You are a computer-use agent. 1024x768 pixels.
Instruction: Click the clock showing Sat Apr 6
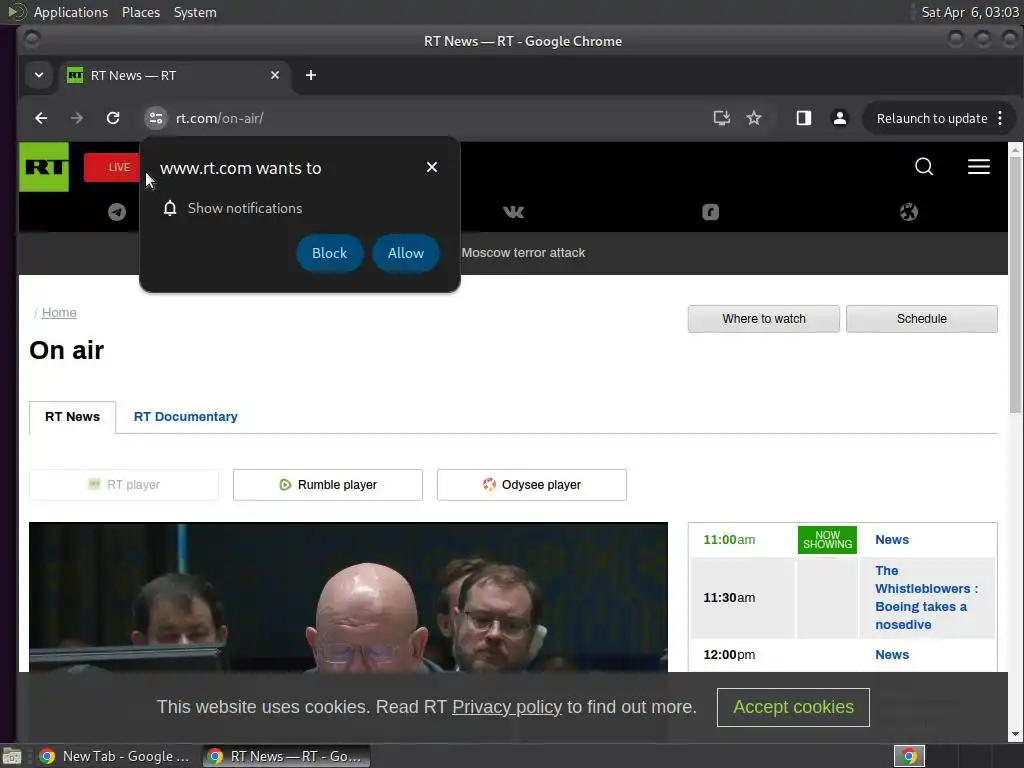point(970,12)
